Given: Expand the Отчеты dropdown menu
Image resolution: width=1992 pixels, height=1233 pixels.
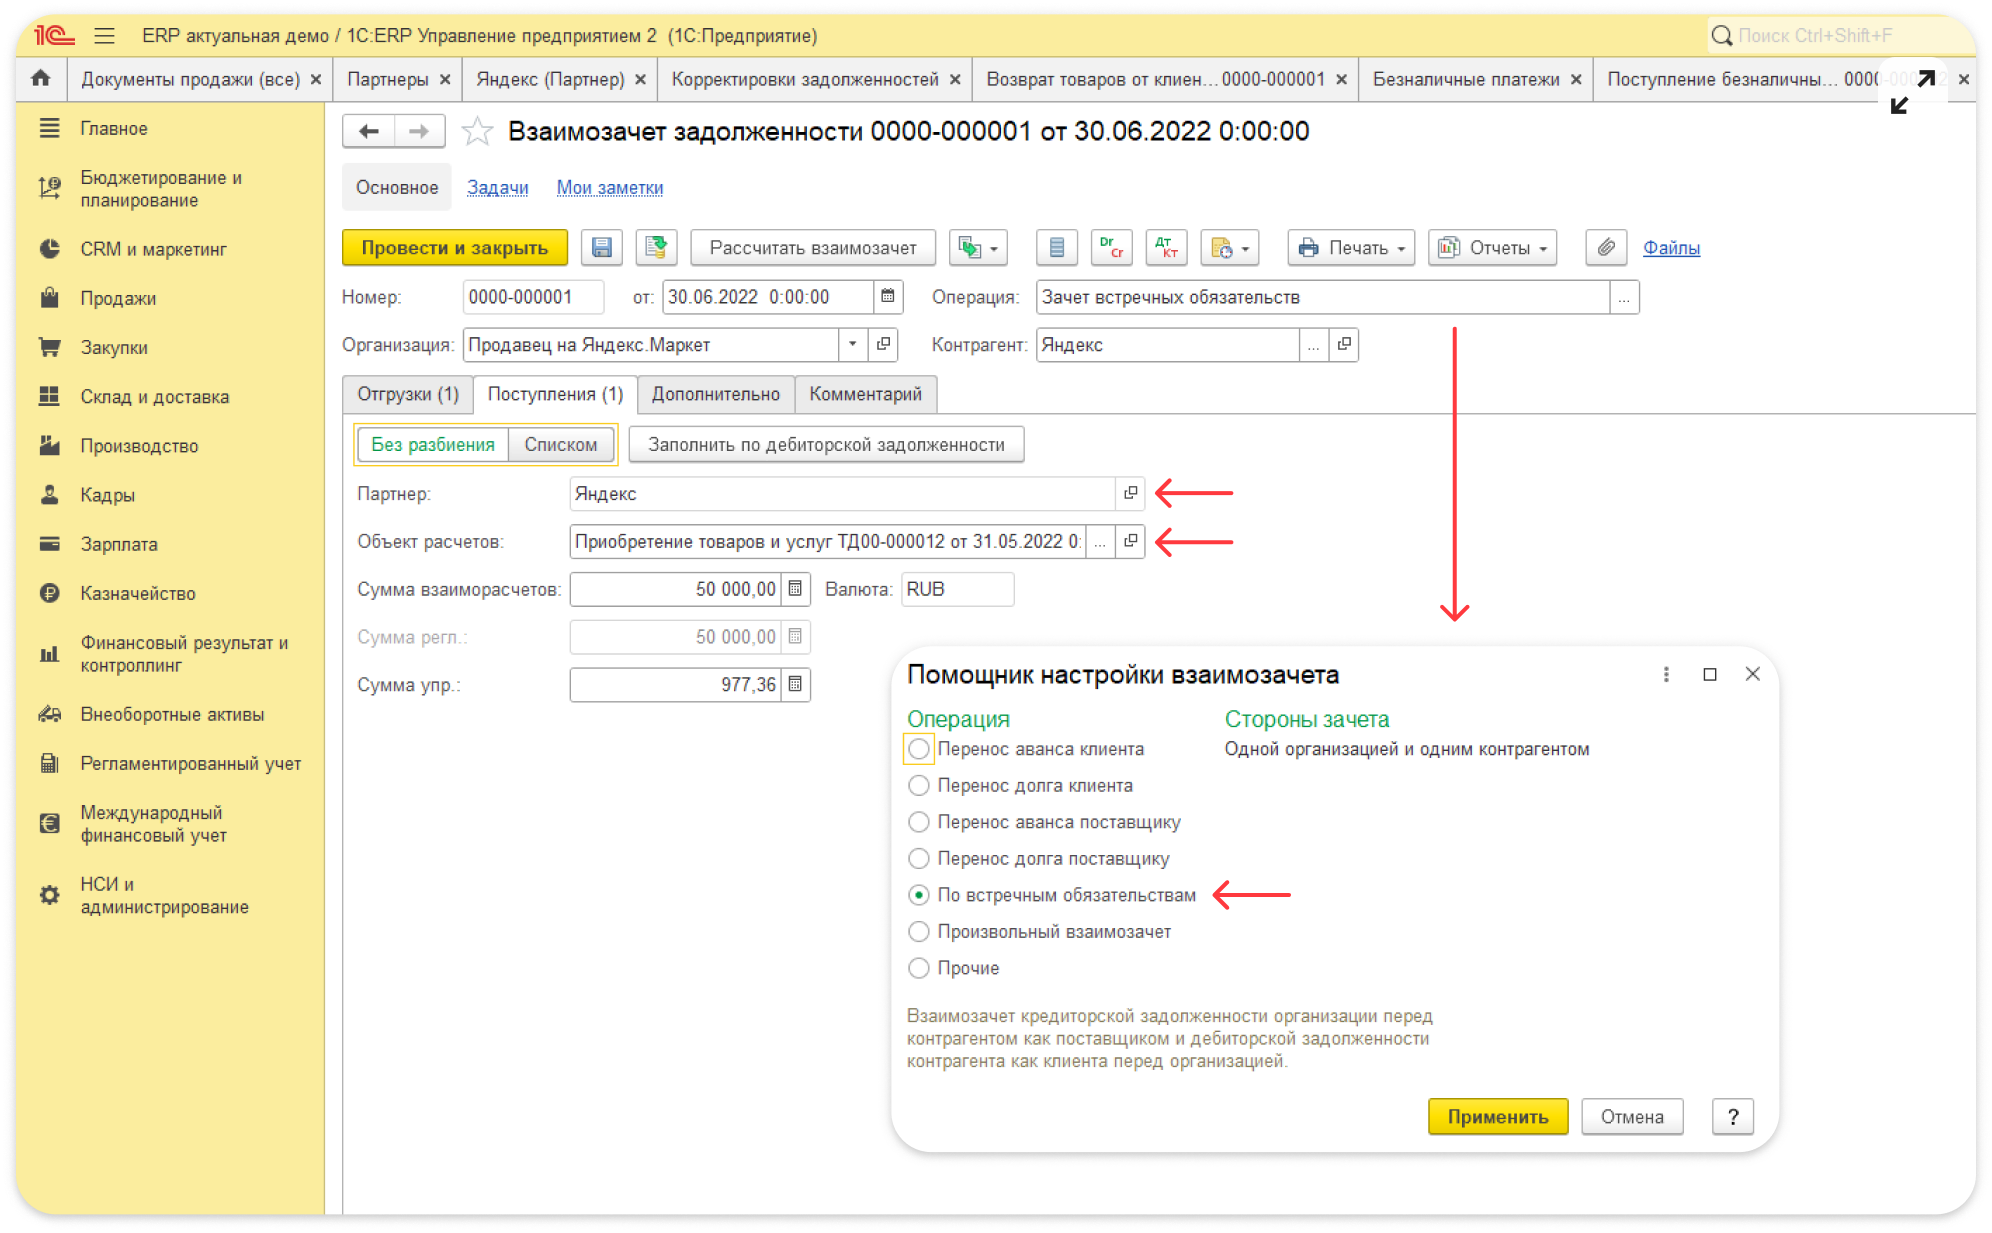Looking at the screenshot, I should coord(1493,248).
